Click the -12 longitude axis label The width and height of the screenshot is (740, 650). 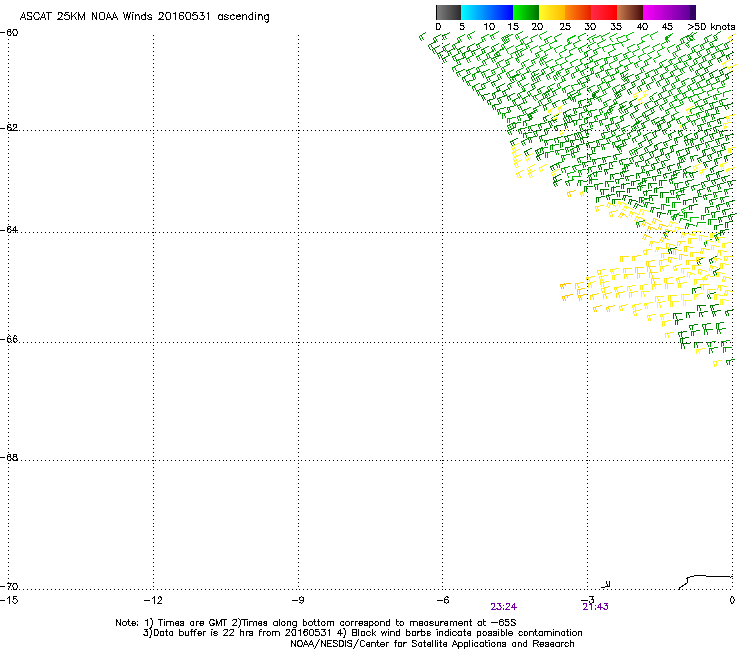tap(153, 600)
